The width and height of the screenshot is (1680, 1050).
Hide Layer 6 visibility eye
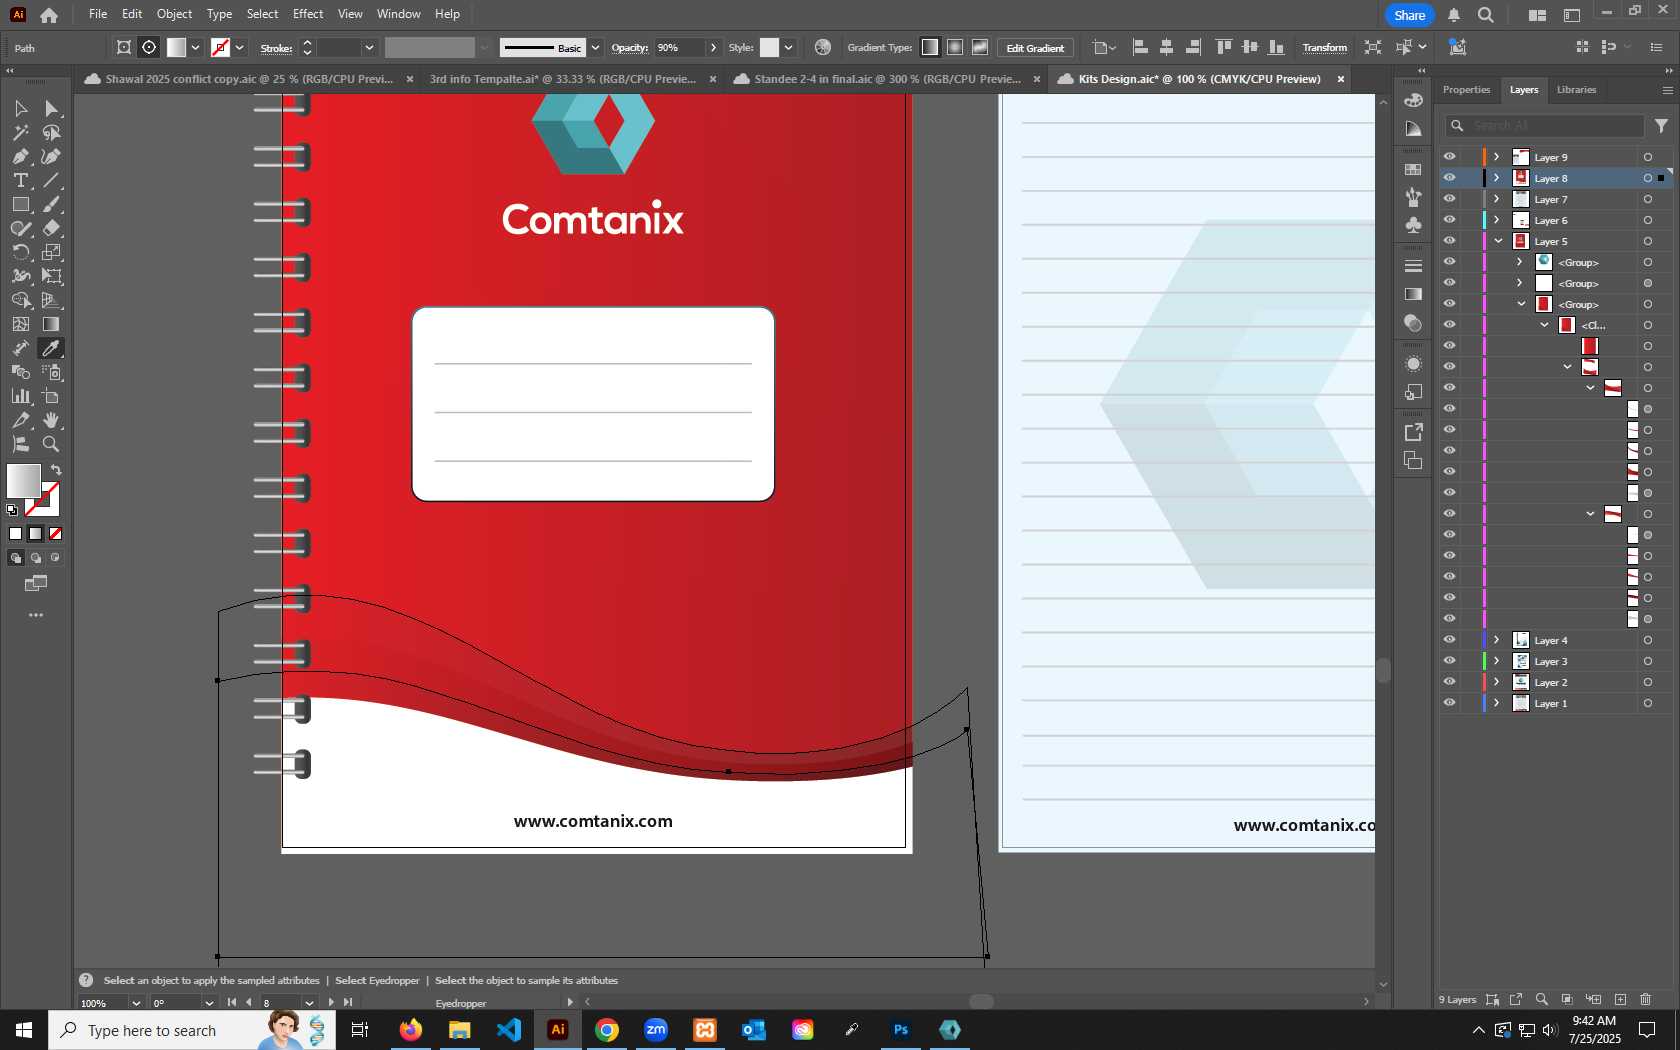pos(1449,220)
